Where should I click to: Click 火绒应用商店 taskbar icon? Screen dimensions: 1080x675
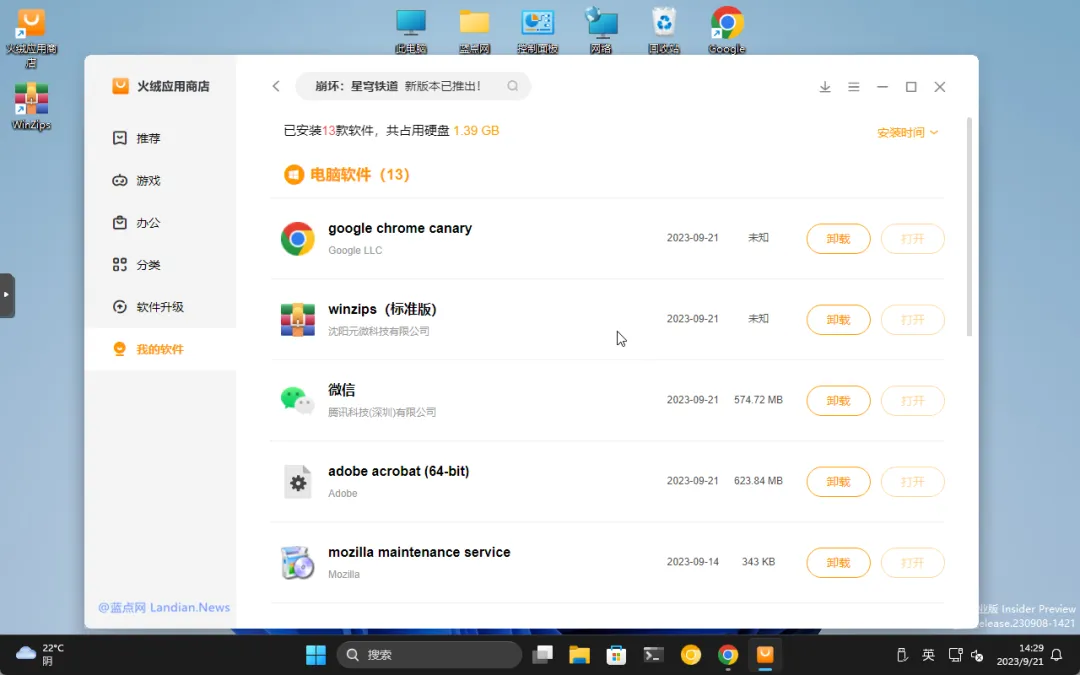coord(765,654)
